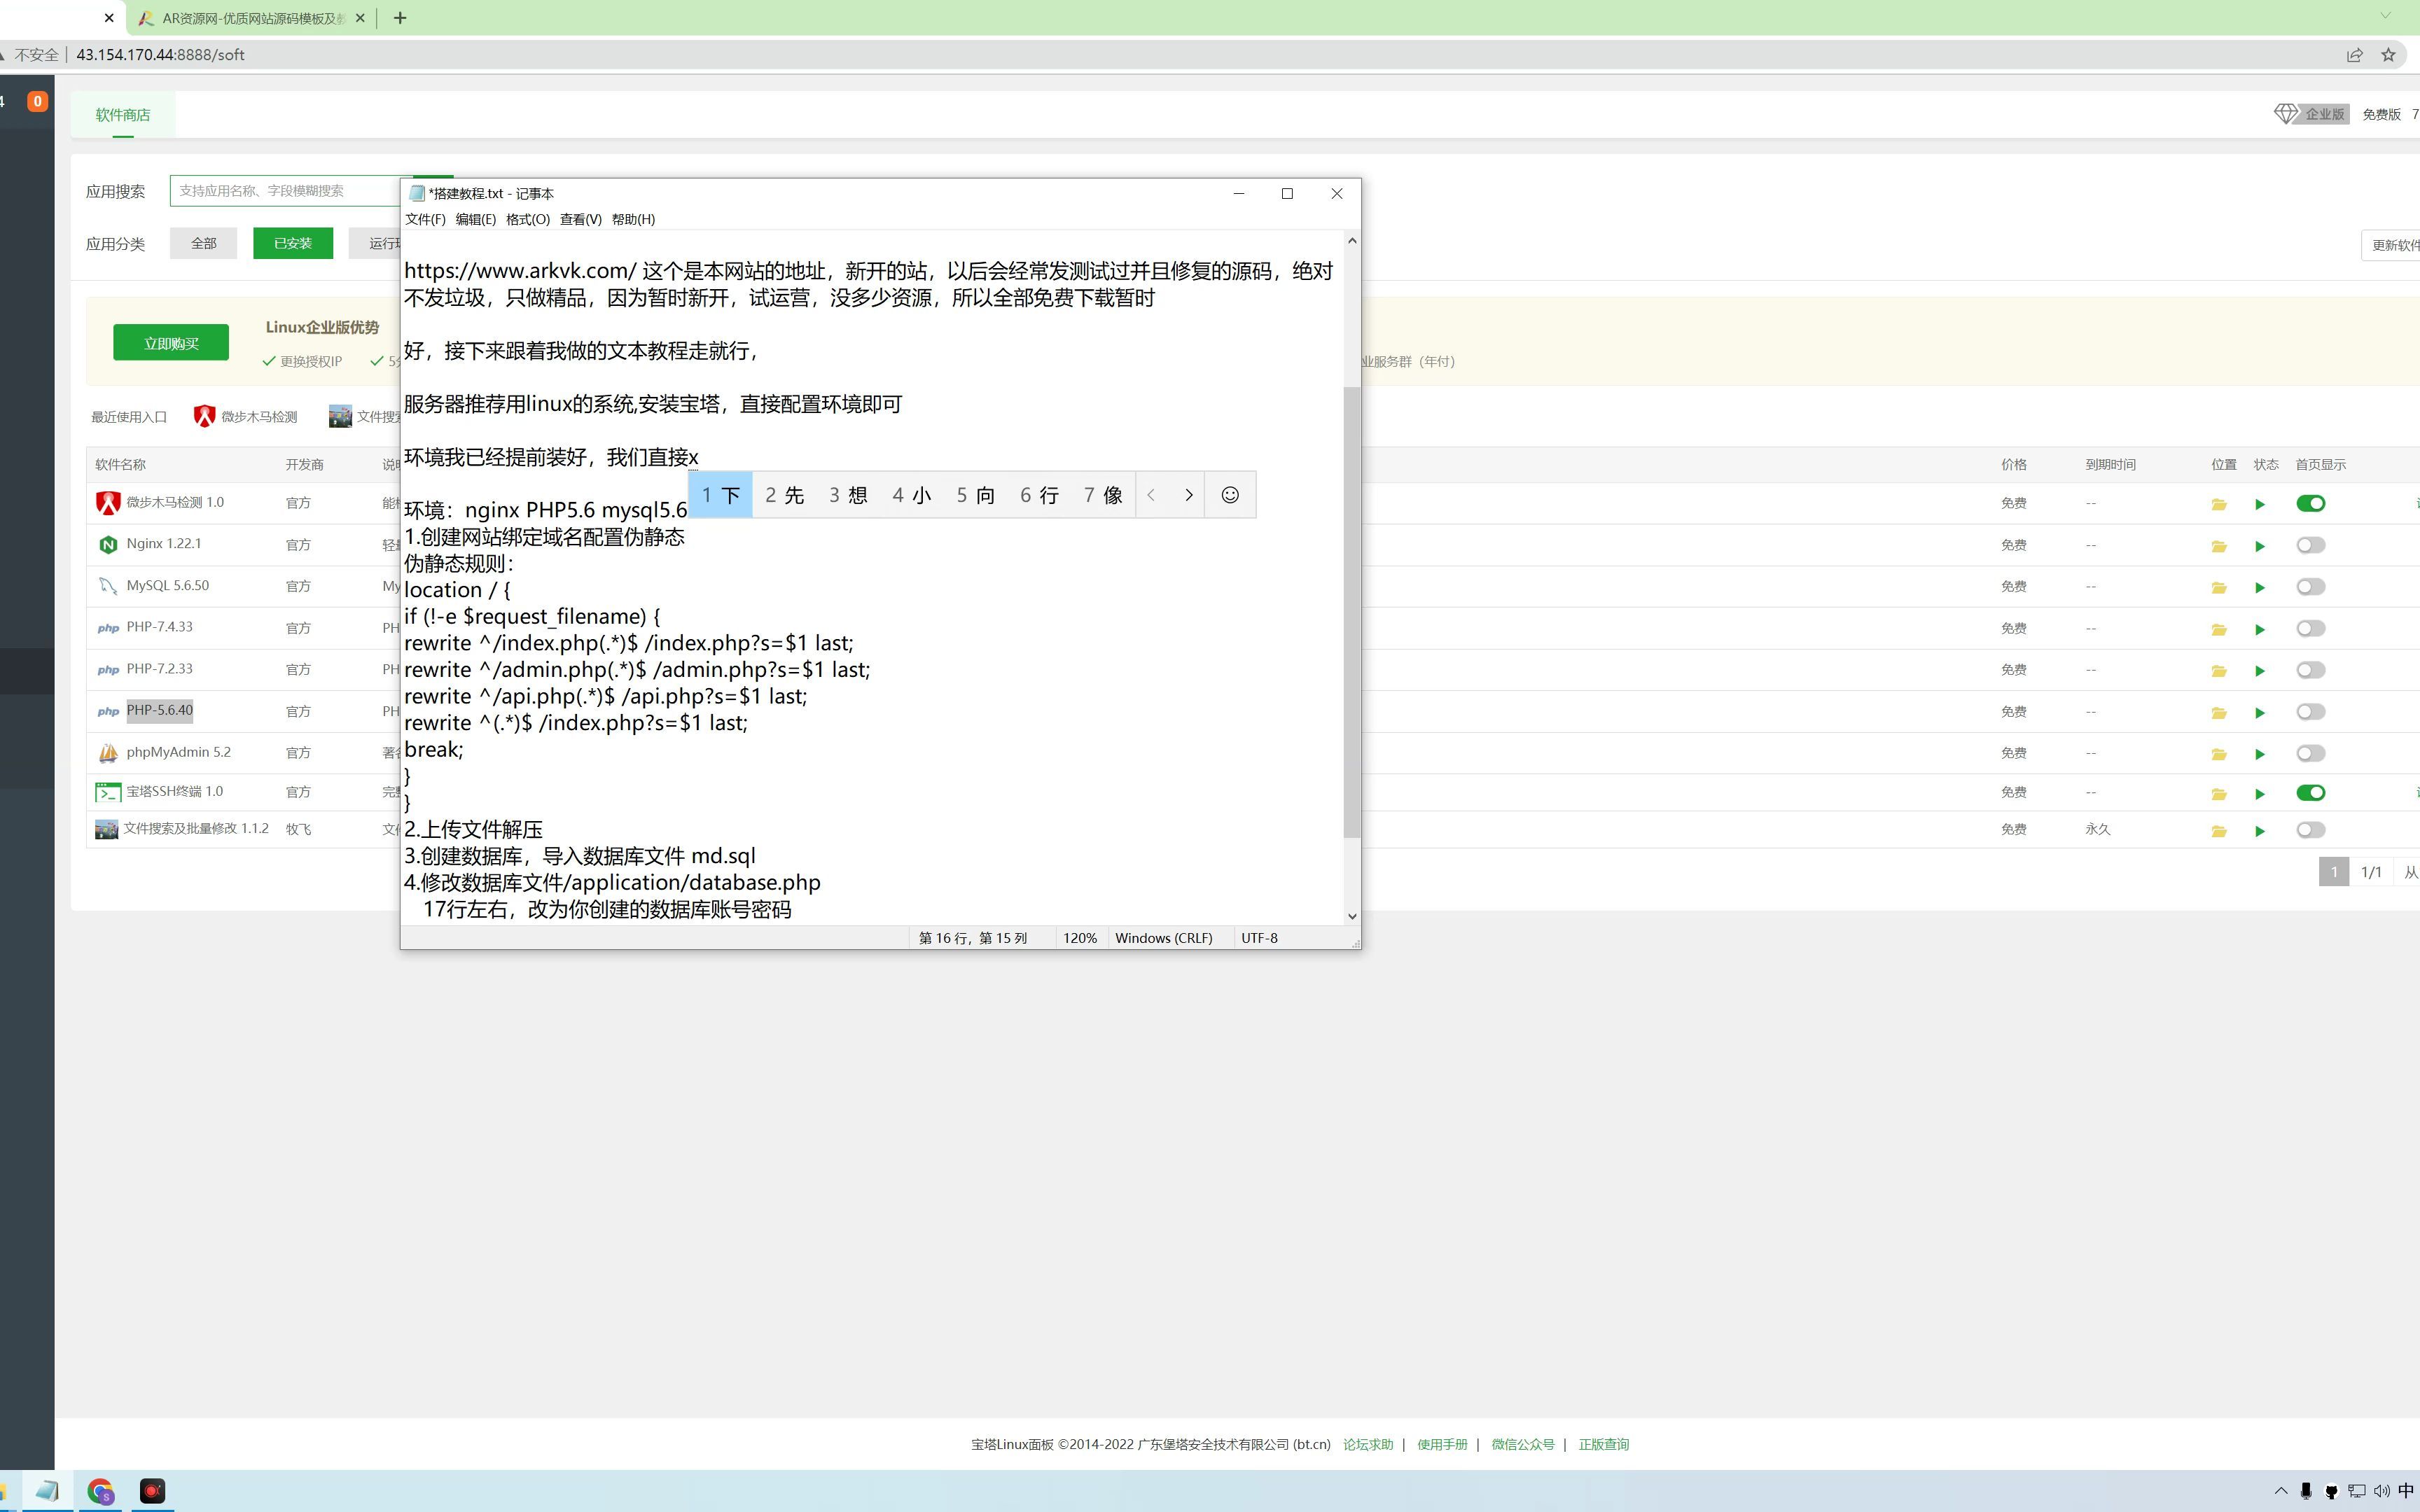
Task: Choose IME candidate 3 想
Action: click(x=848, y=495)
